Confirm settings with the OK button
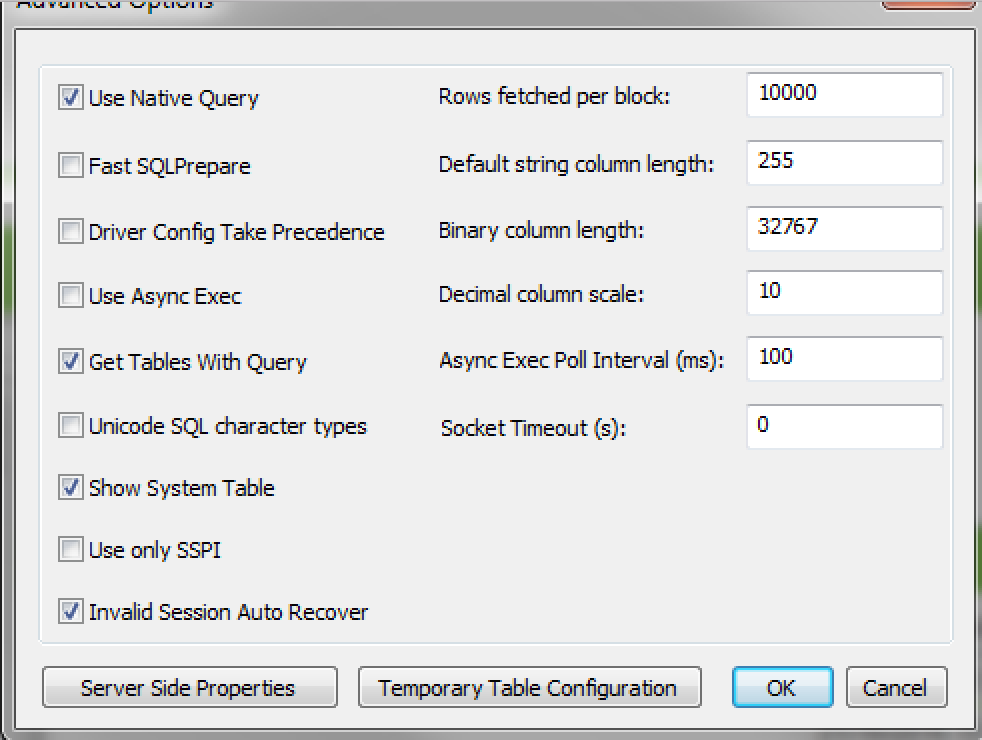This screenshot has height=740, width=982. click(781, 688)
